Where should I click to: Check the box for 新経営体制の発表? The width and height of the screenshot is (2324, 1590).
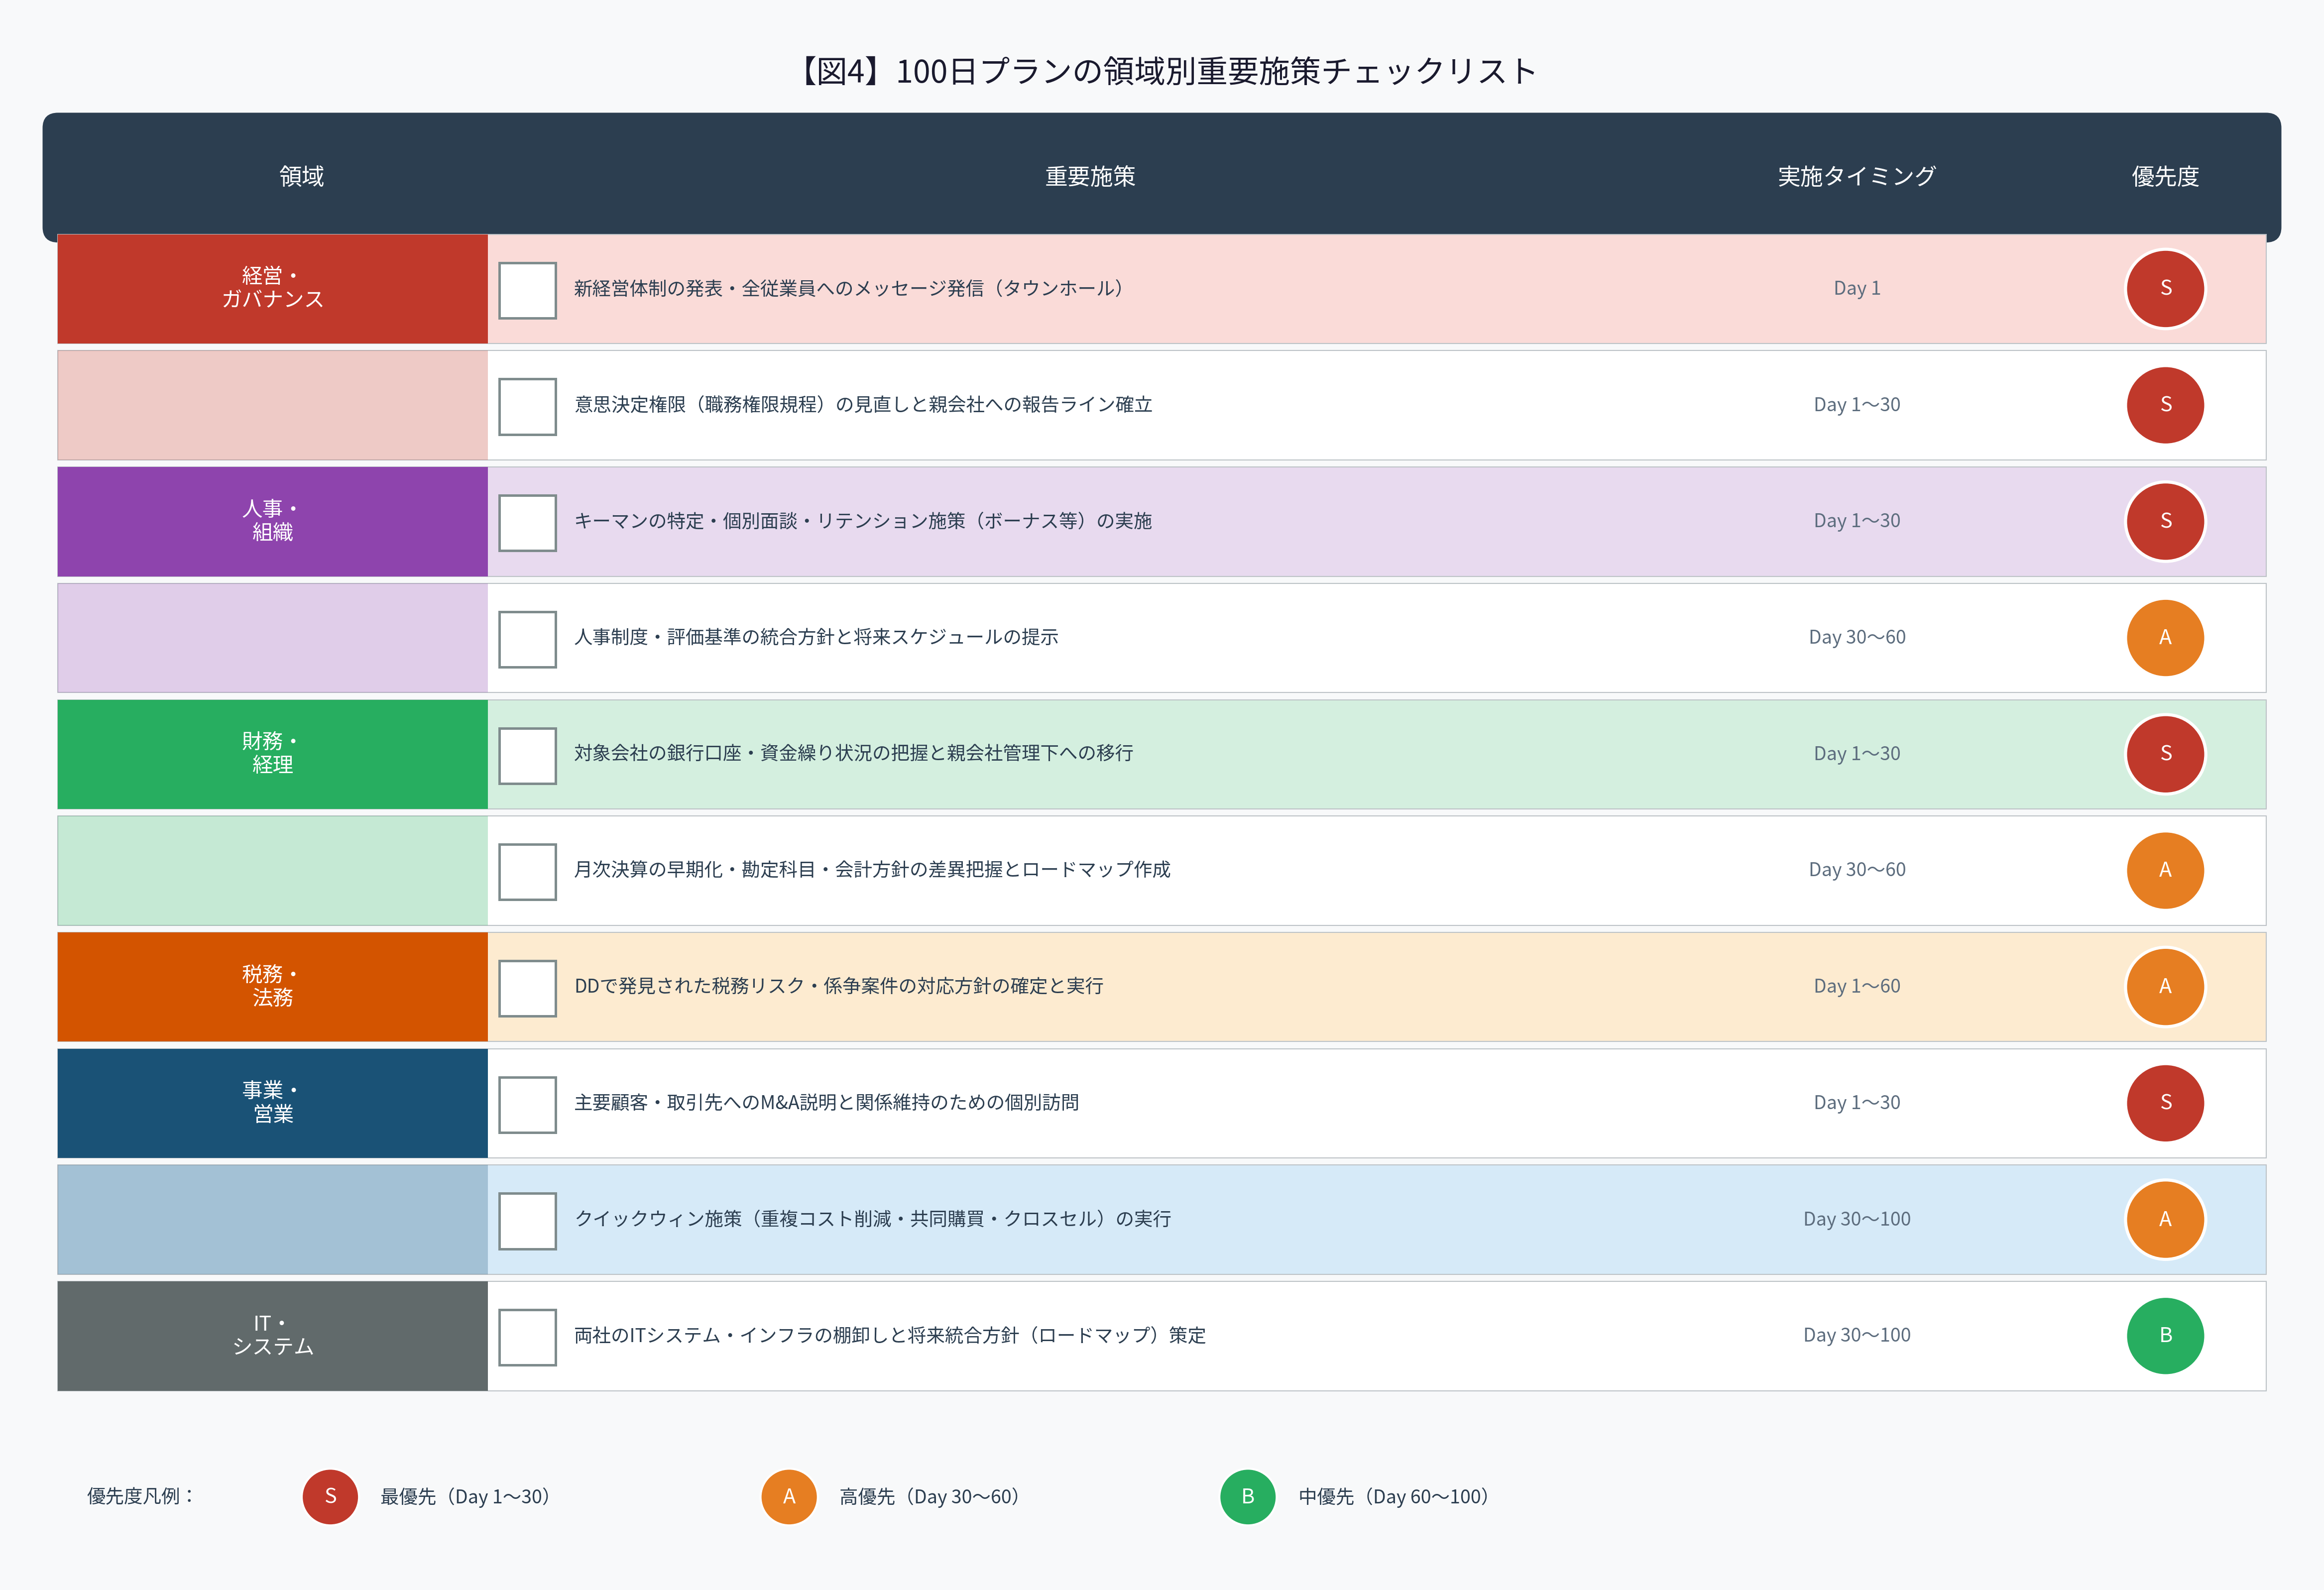[x=527, y=289]
